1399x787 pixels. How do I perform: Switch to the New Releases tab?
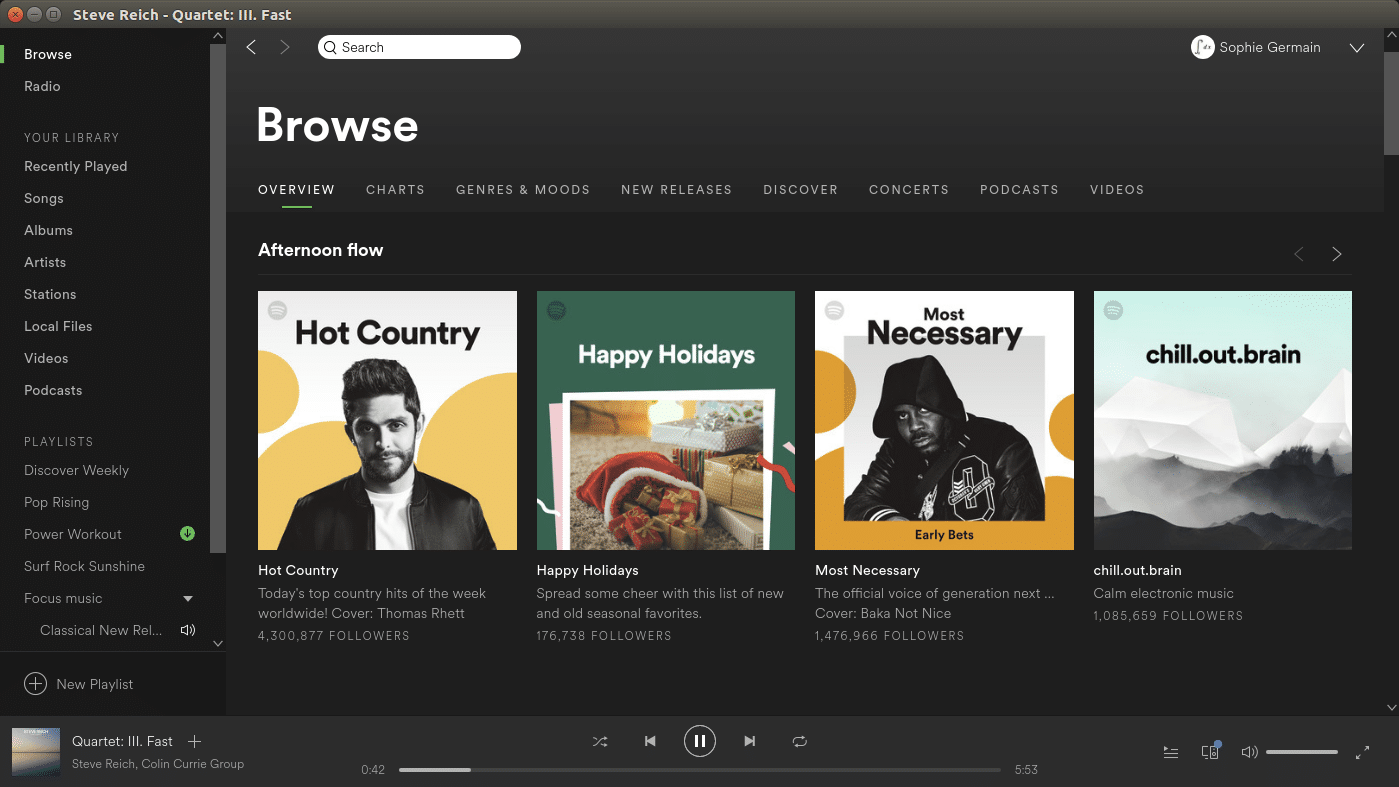tap(676, 189)
